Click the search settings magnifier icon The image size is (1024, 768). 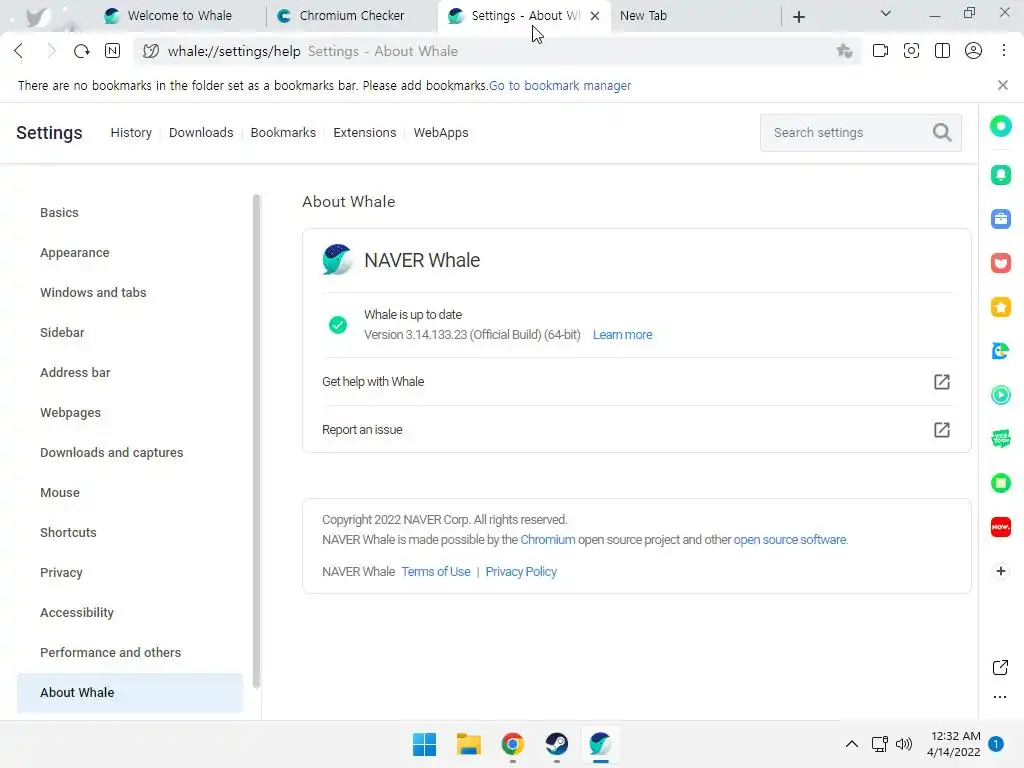pyautogui.click(x=942, y=133)
